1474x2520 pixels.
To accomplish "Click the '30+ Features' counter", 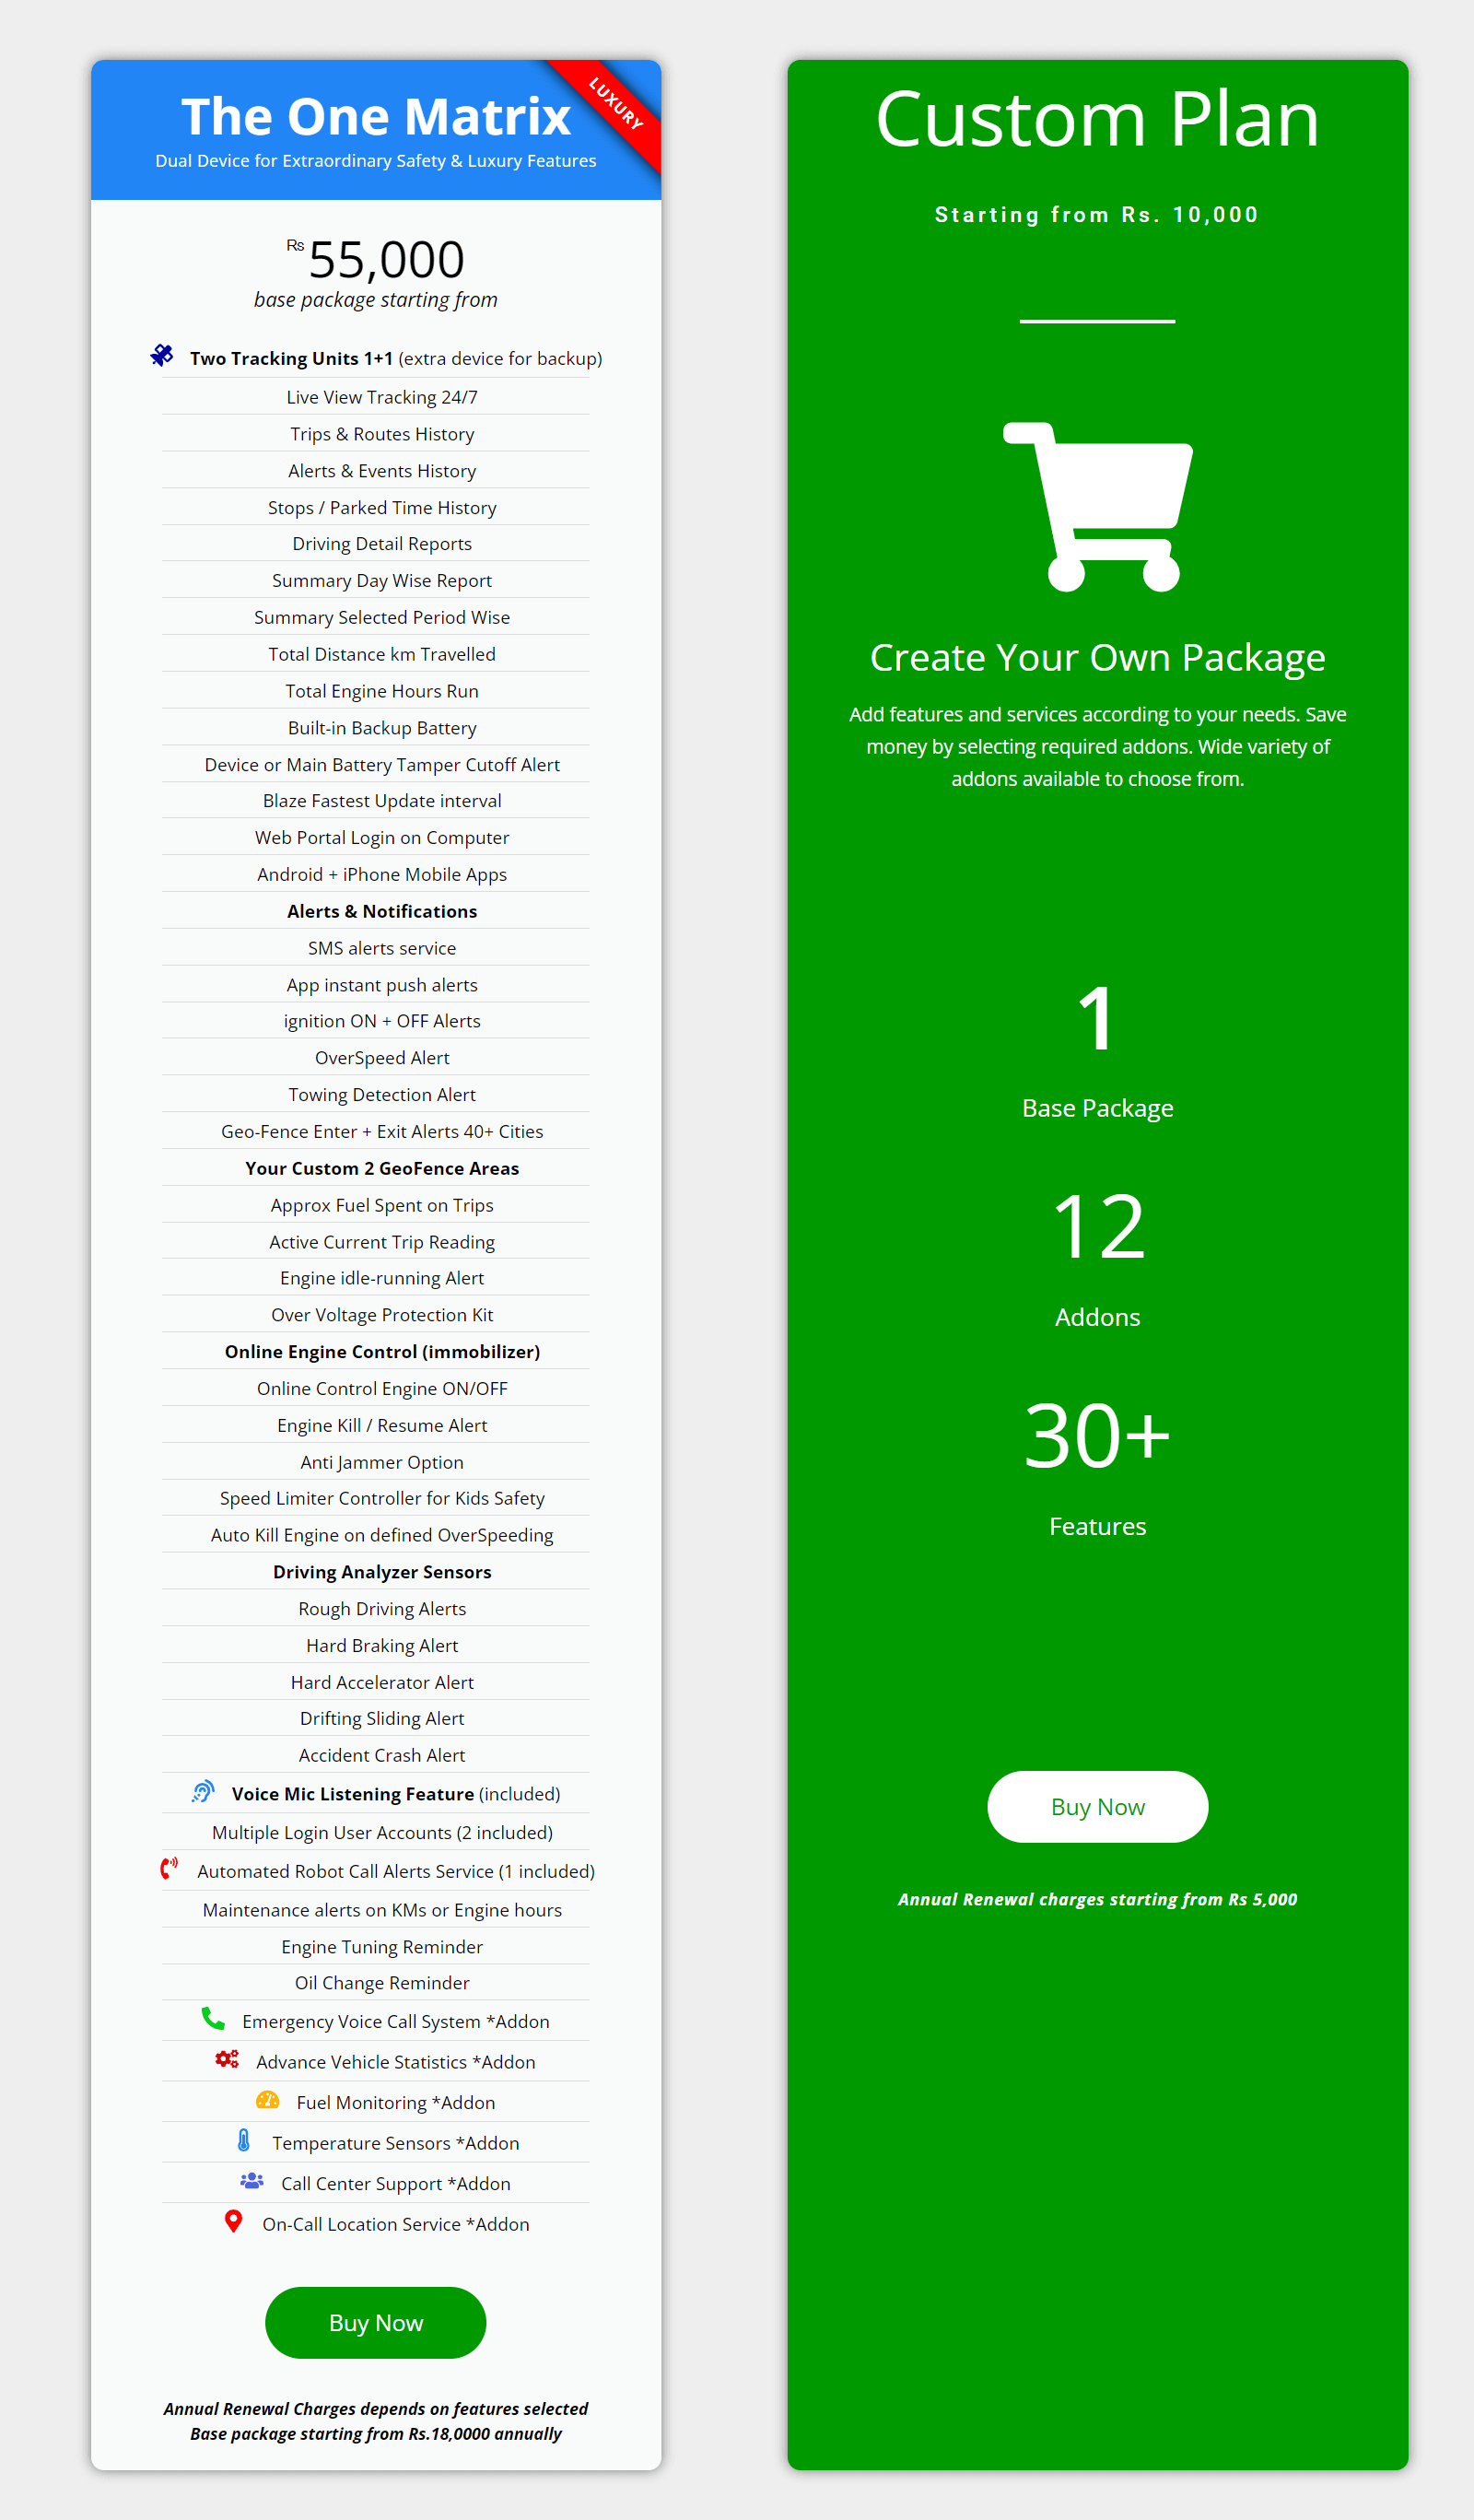I will 1098,1470.
